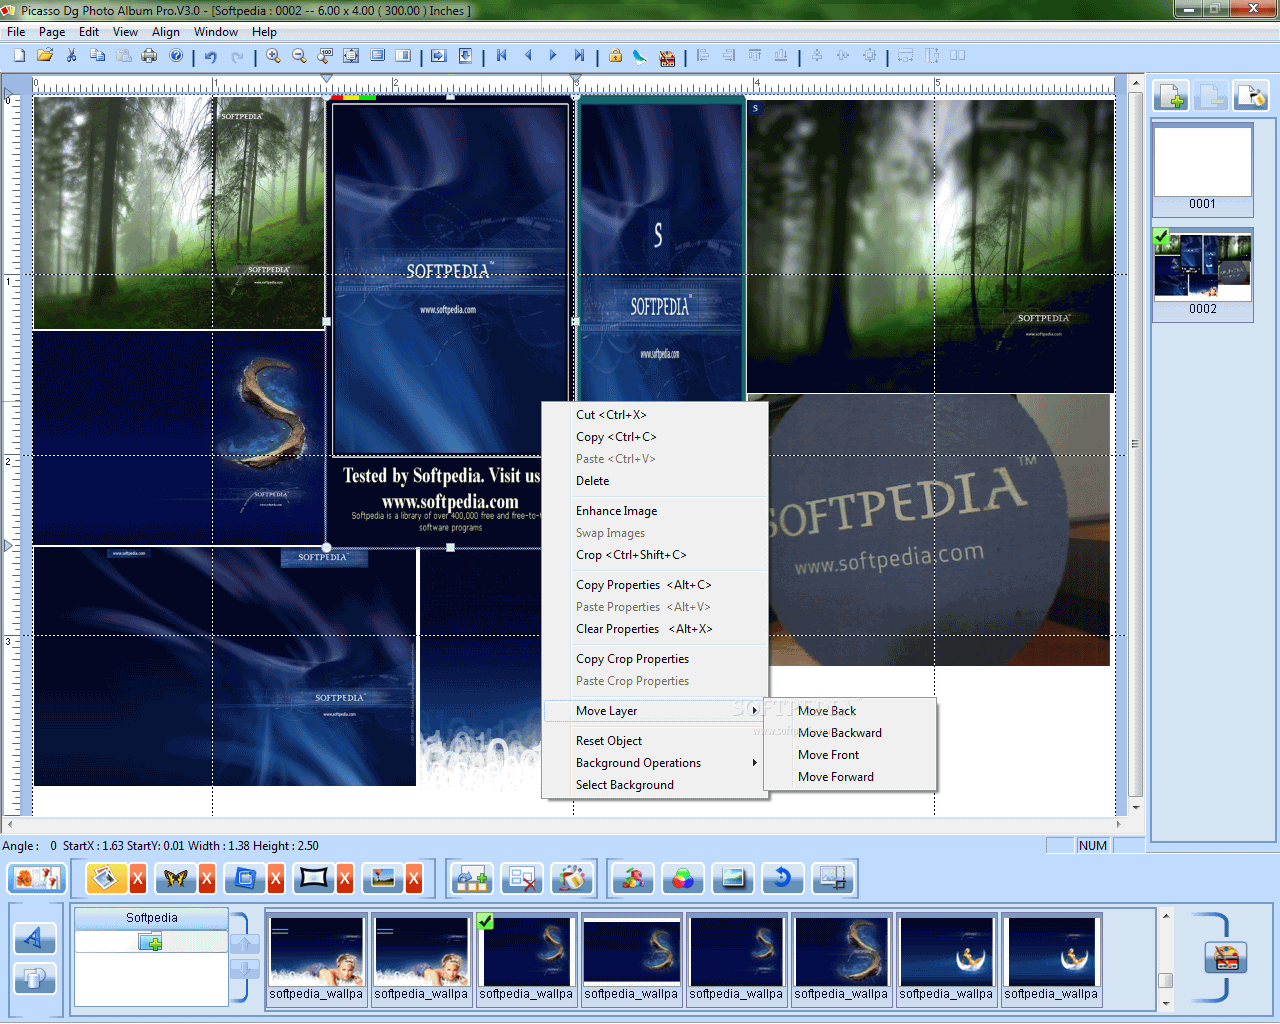This screenshot has height=1024, width=1280.
Task: Select Crop <Ctrl+Shift+C> in the context menu
Action: pyautogui.click(x=655, y=555)
